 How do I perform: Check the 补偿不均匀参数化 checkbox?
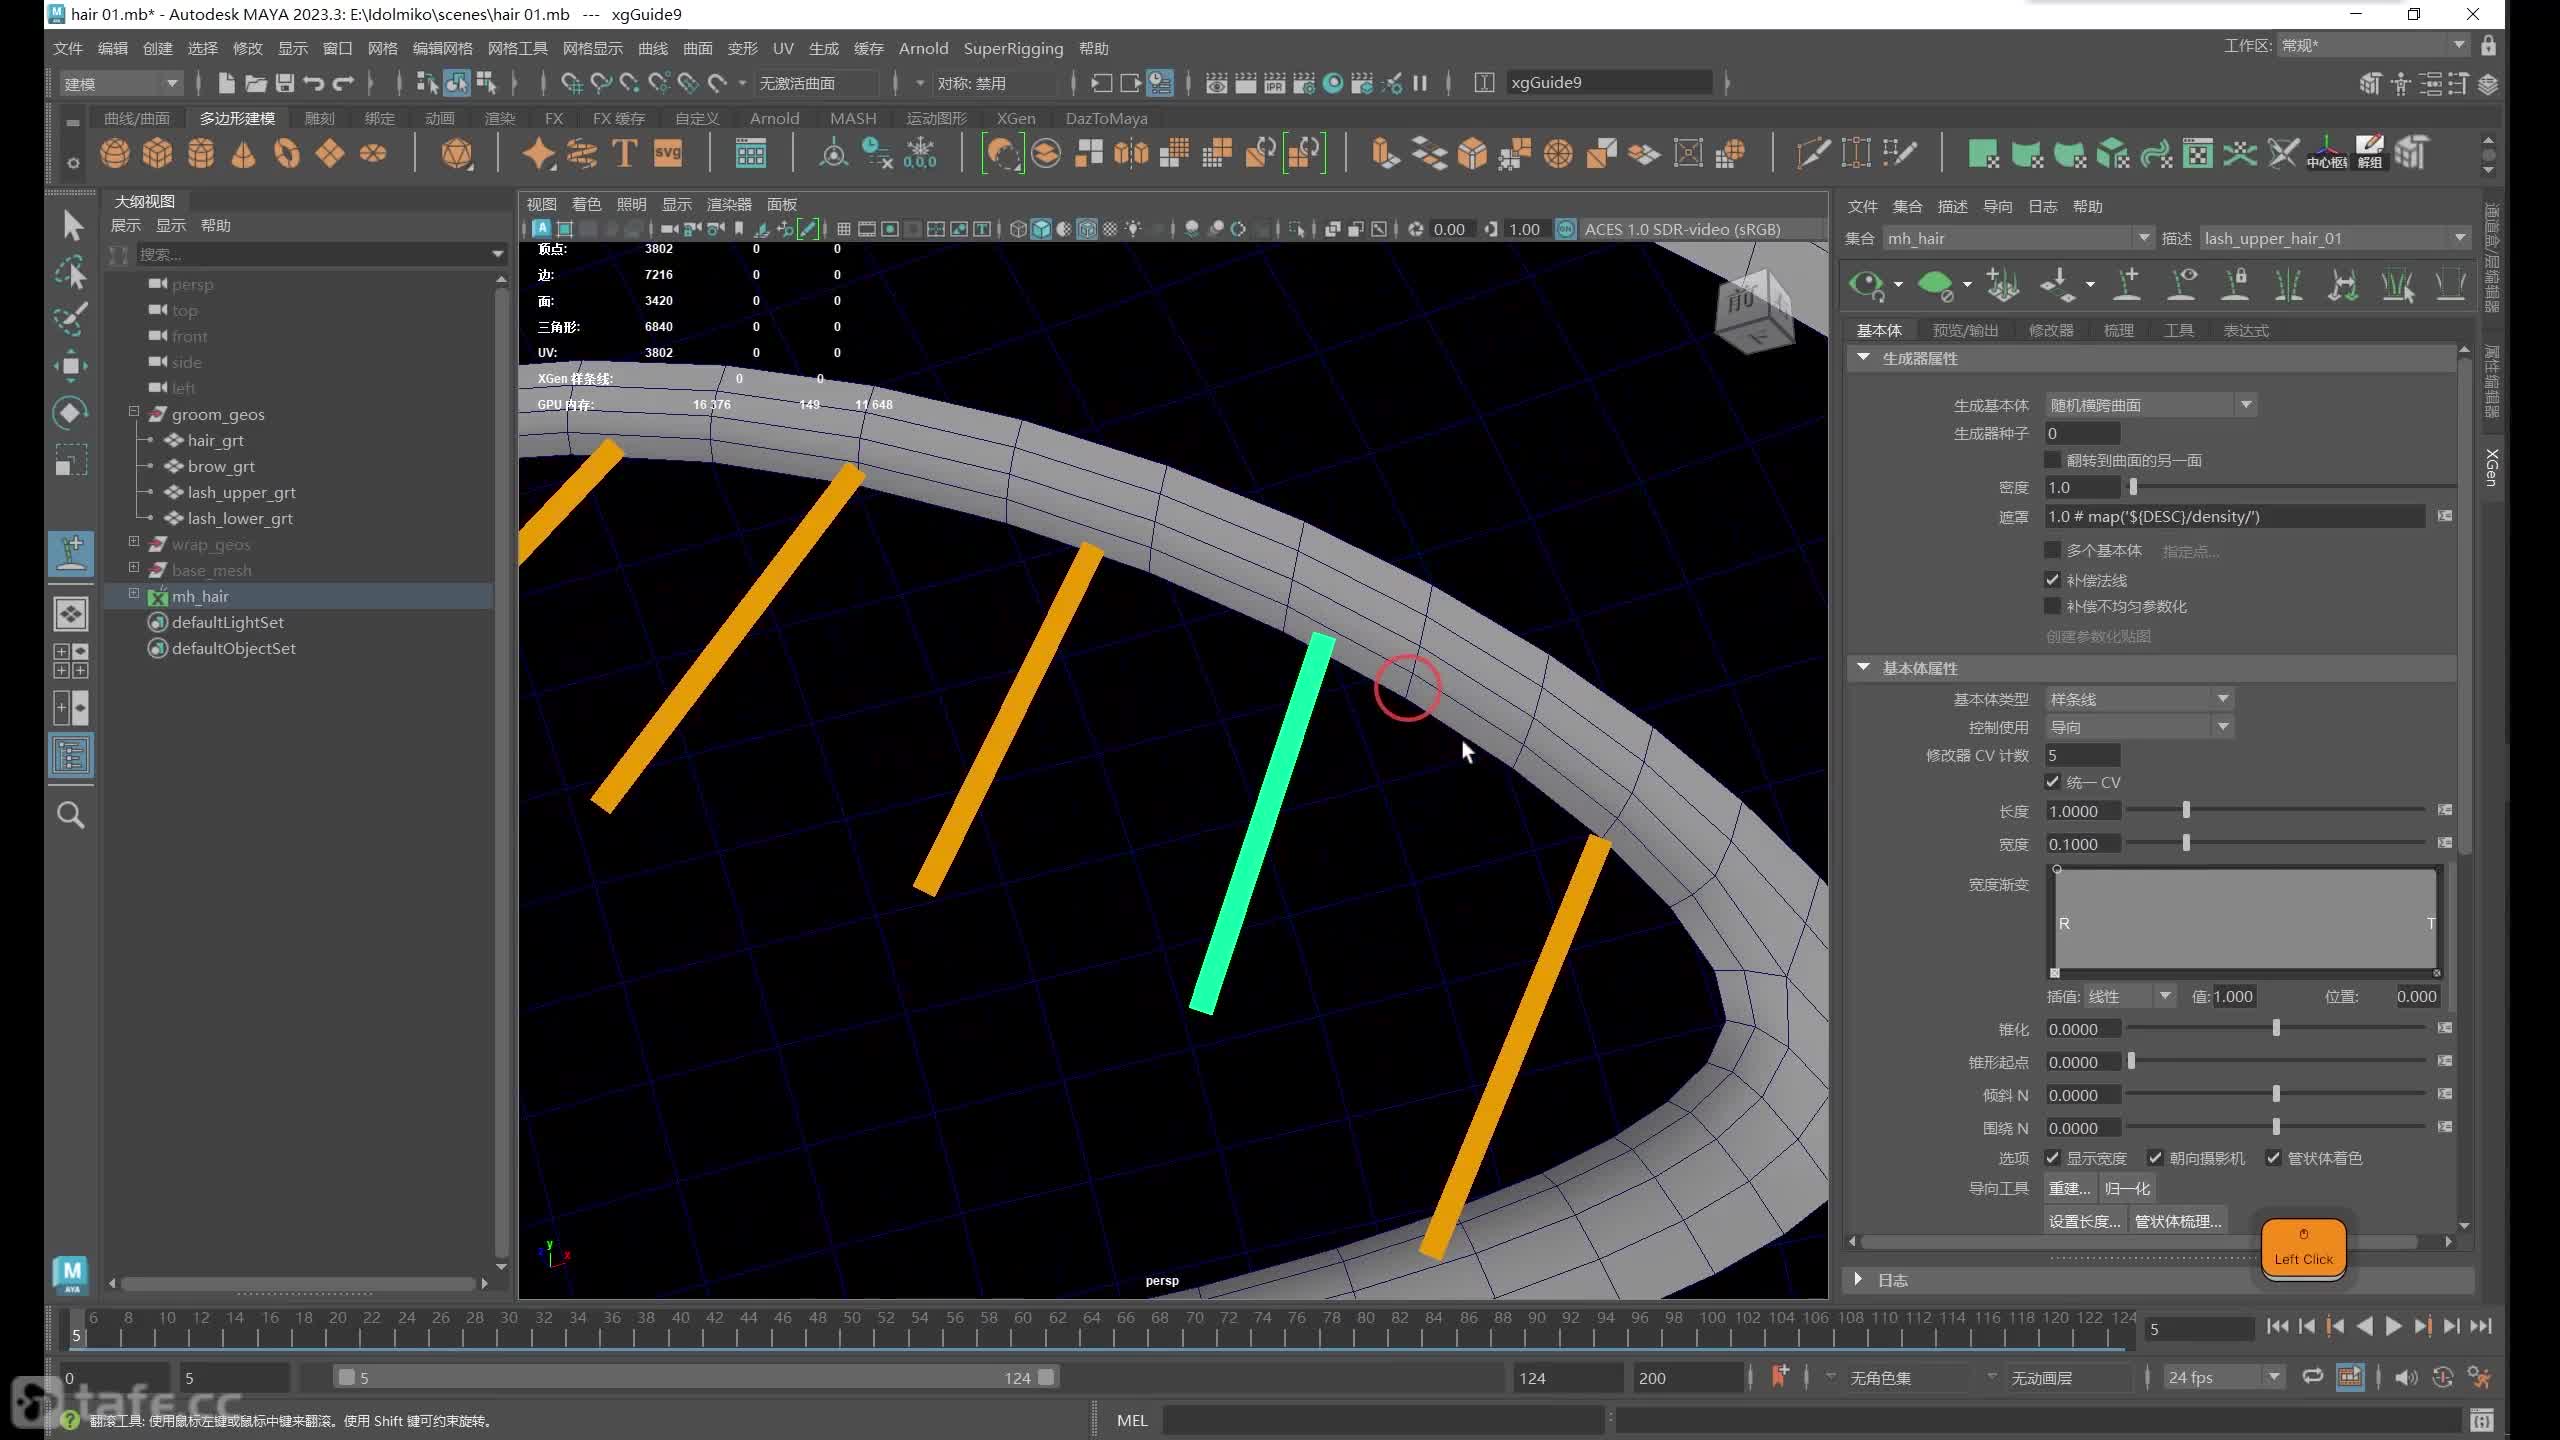point(2053,606)
